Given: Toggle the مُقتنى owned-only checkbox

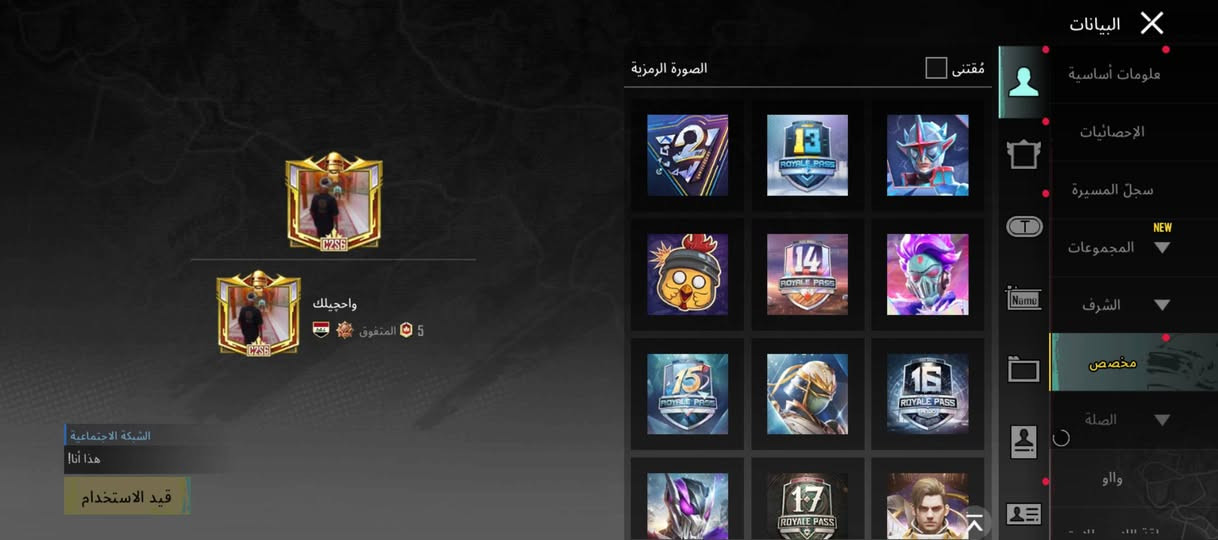Looking at the screenshot, I should pos(936,68).
